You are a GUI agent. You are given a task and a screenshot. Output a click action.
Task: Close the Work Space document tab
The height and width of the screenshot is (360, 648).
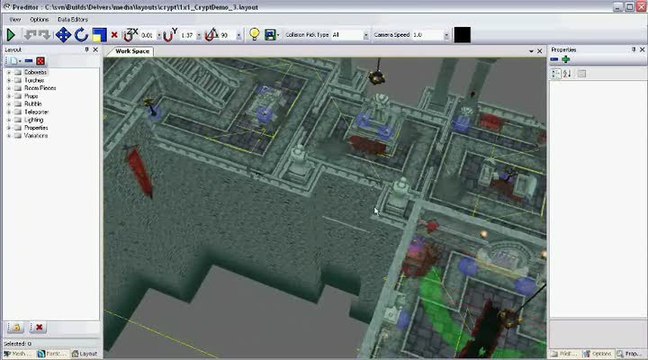(539, 51)
